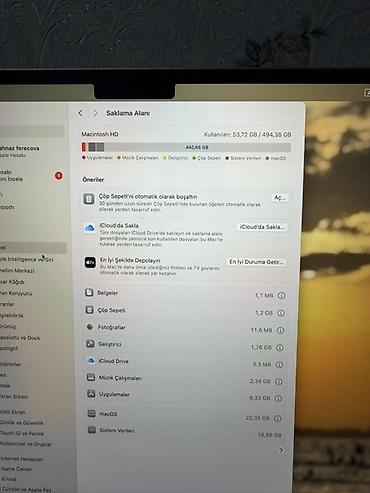Click the Belgeler document icon
The image size is (370, 493).
(x=89, y=292)
